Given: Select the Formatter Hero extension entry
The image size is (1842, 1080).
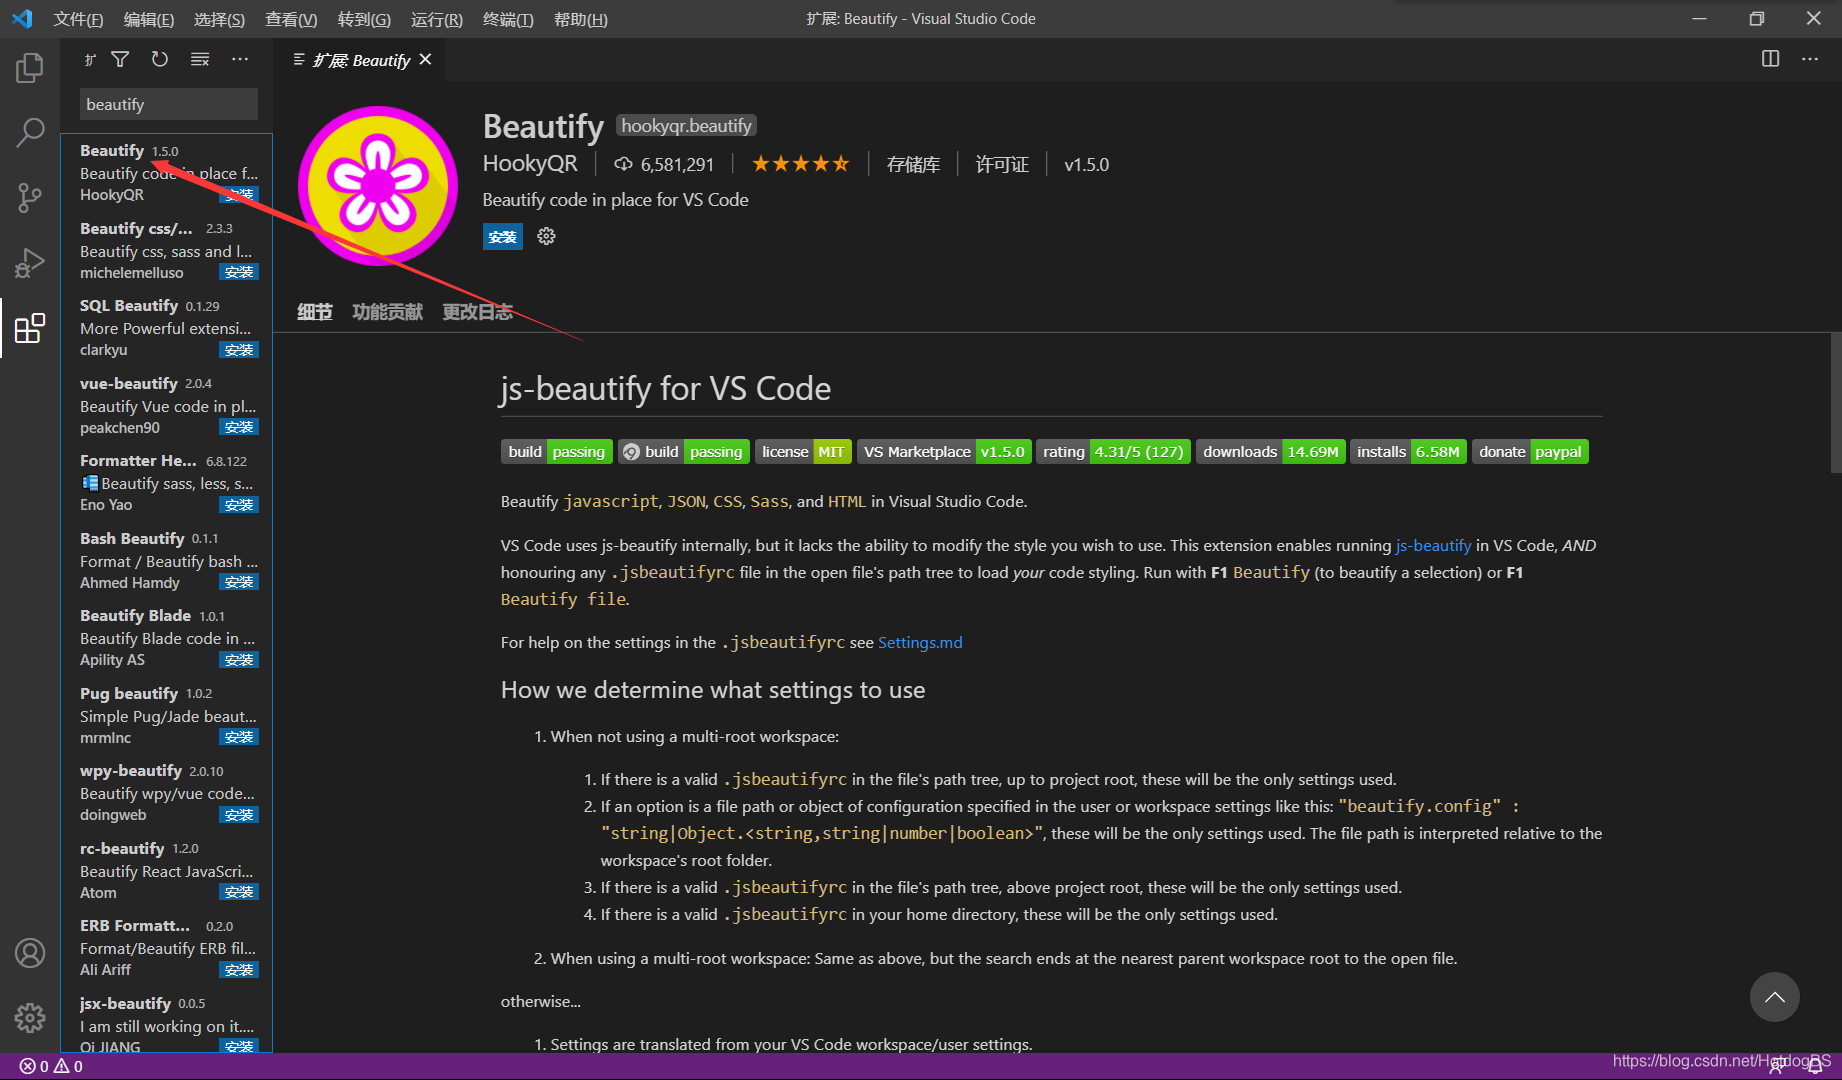Looking at the screenshot, I should [x=167, y=482].
